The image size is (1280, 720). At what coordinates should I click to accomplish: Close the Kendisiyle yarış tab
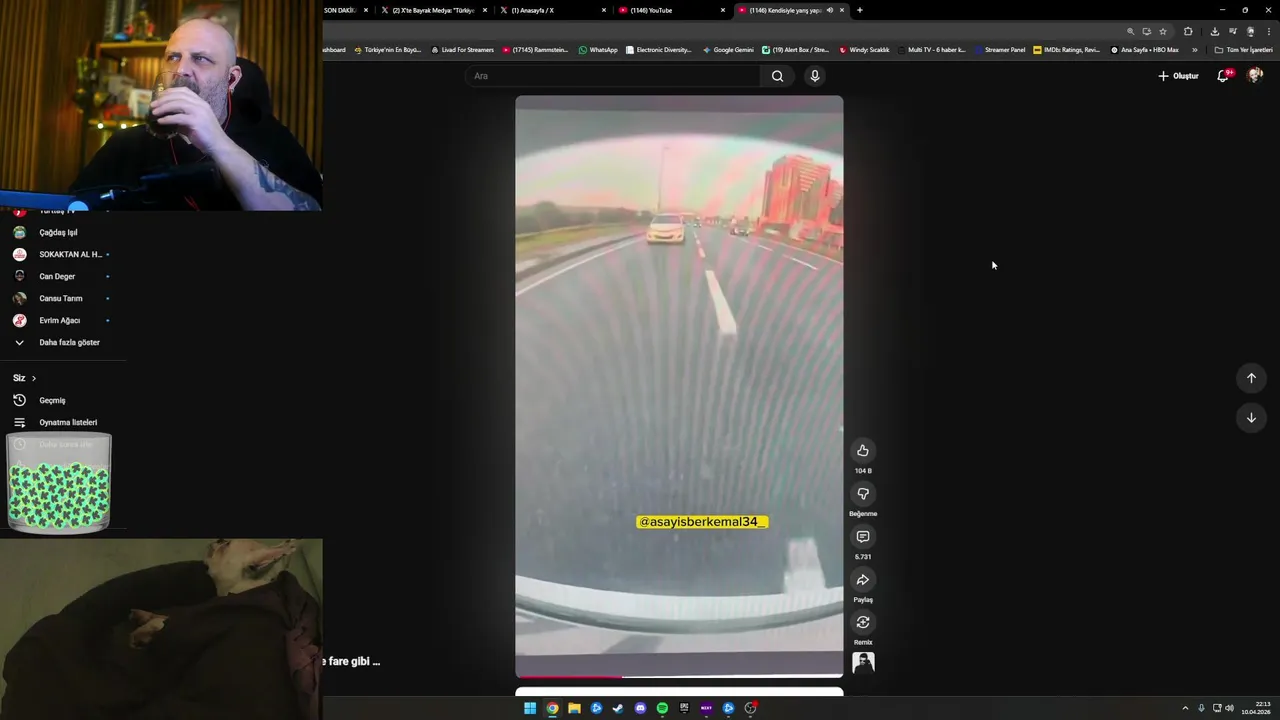[x=842, y=10]
